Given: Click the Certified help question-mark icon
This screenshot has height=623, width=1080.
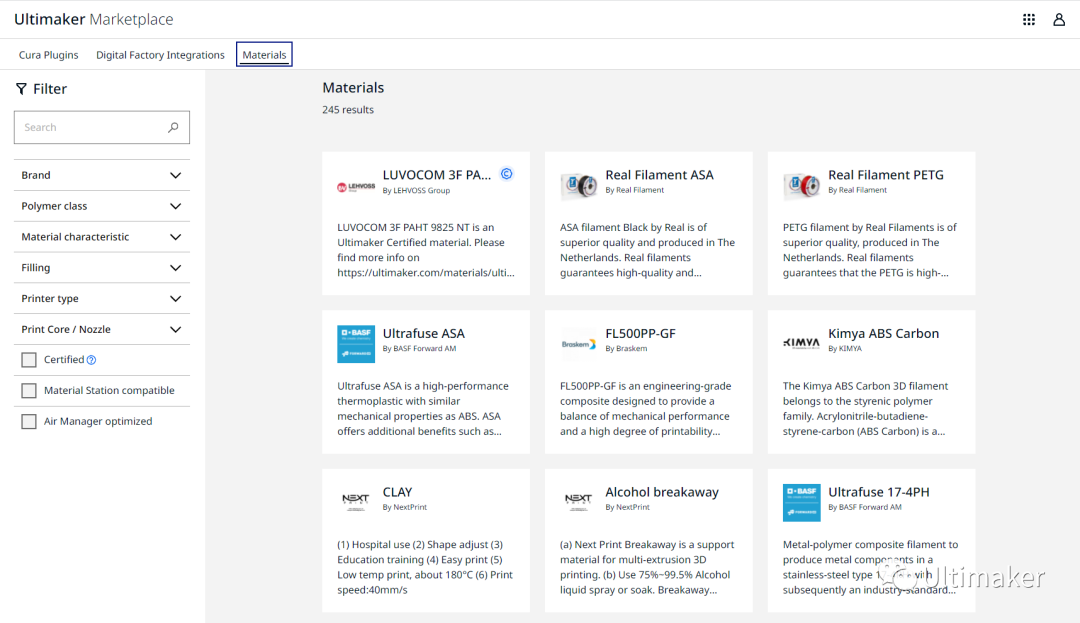Looking at the screenshot, I should click(92, 360).
